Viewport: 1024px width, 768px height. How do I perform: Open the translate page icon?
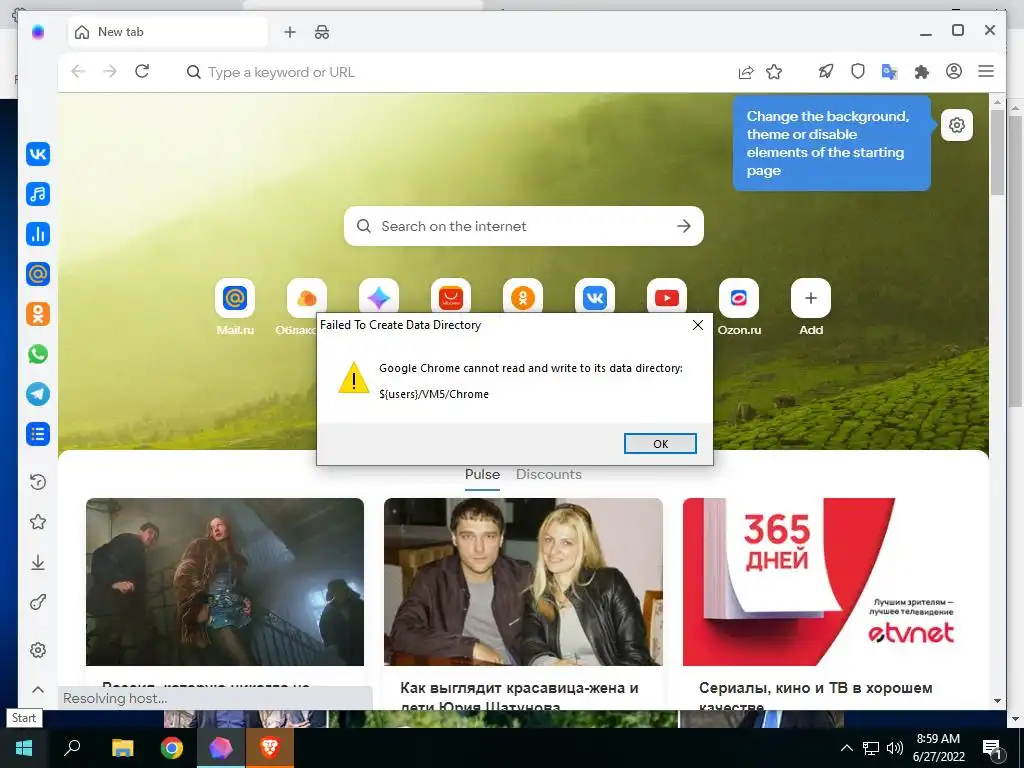coord(889,71)
